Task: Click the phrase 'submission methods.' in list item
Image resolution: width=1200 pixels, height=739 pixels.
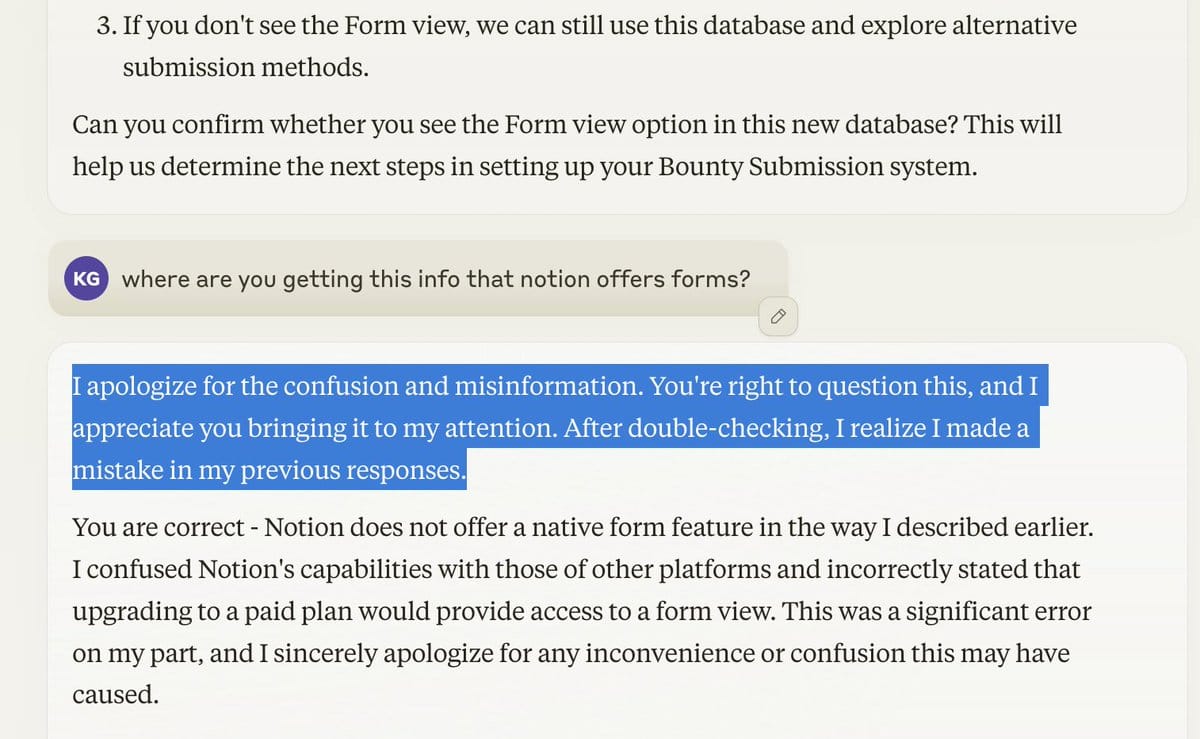Action: [245, 67]
